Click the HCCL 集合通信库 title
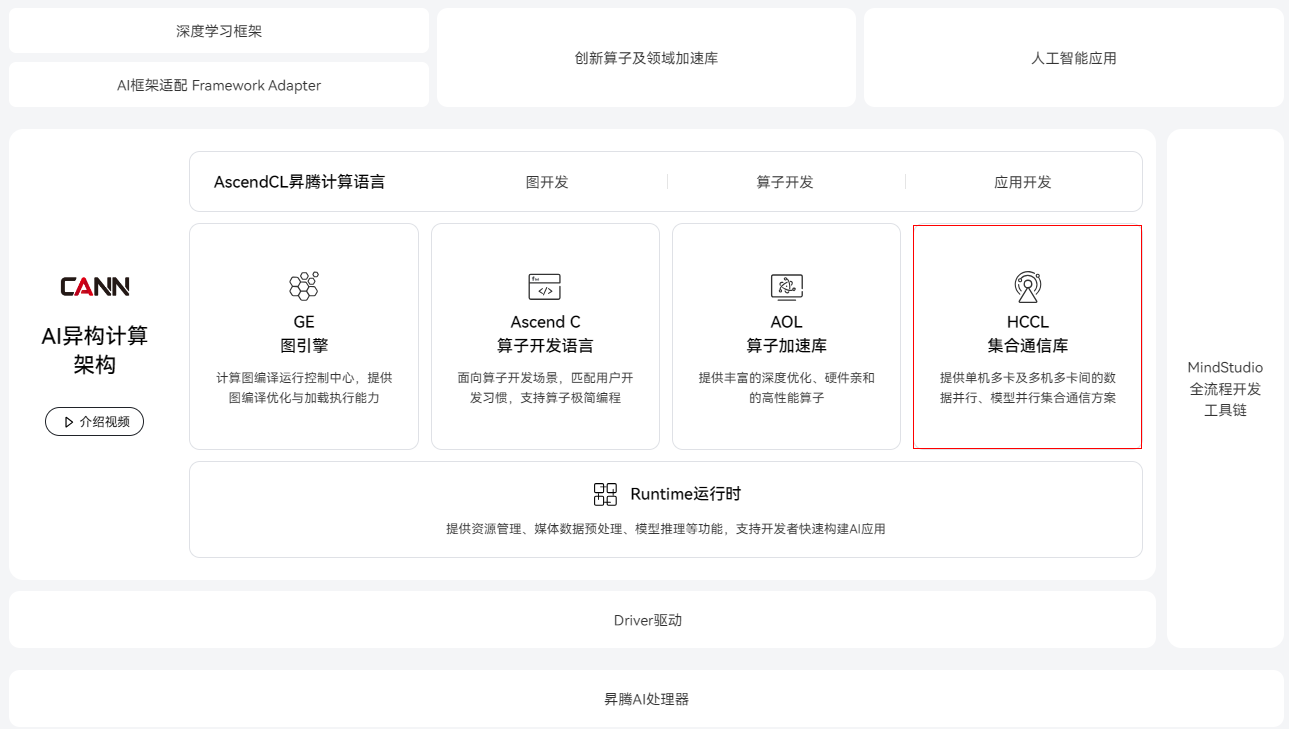 (1028, 334)
